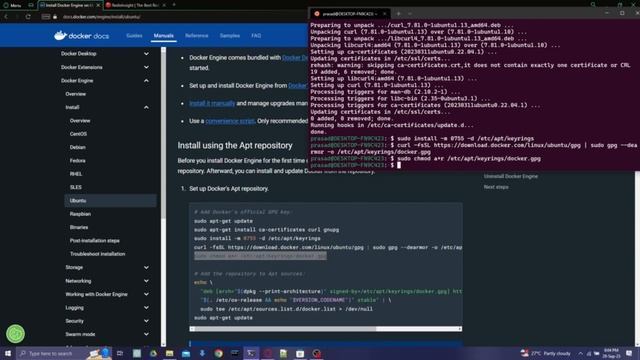Collapse the Install subsection

(146, 107)
